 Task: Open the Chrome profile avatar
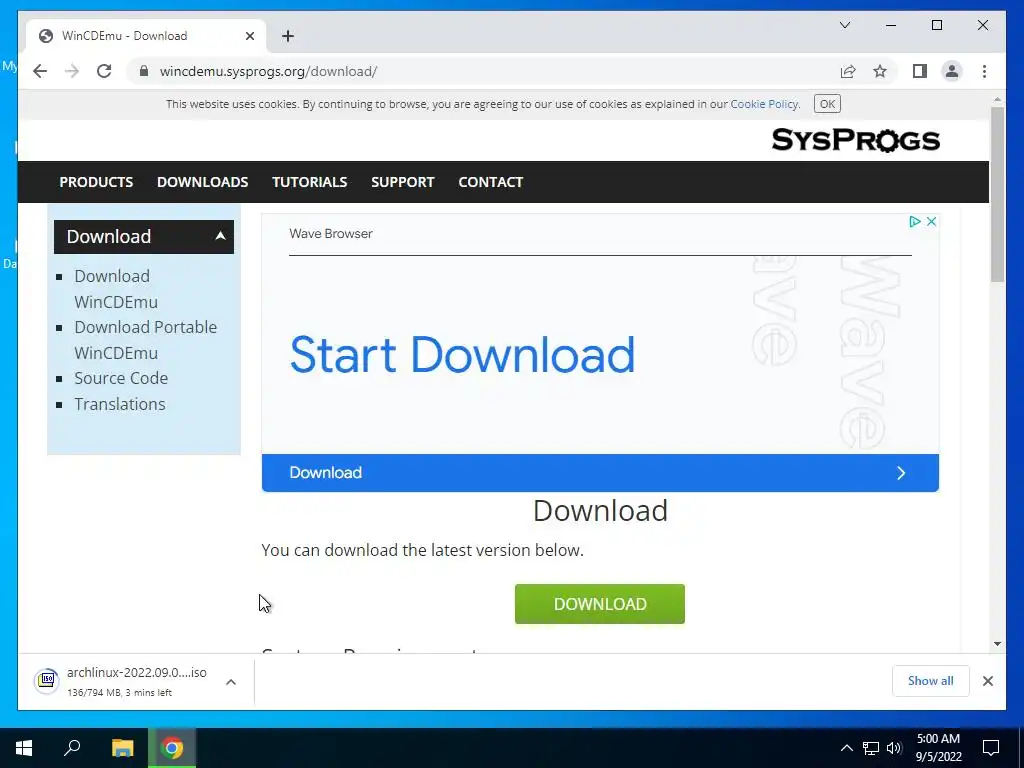952,71
